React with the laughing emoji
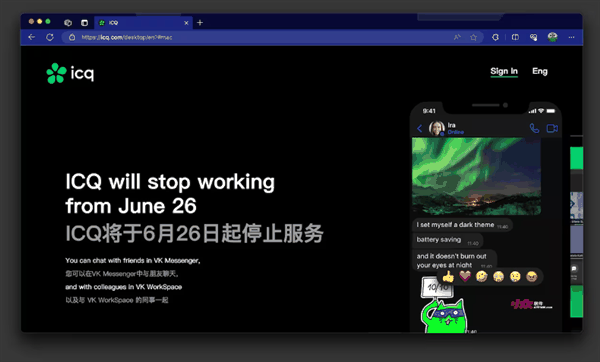The image size is (600, 362). pos(481,276)
